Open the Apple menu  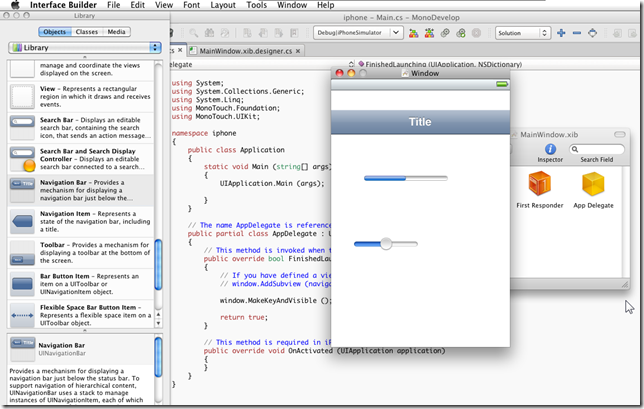pyautogui.click(x=15, y=5)
